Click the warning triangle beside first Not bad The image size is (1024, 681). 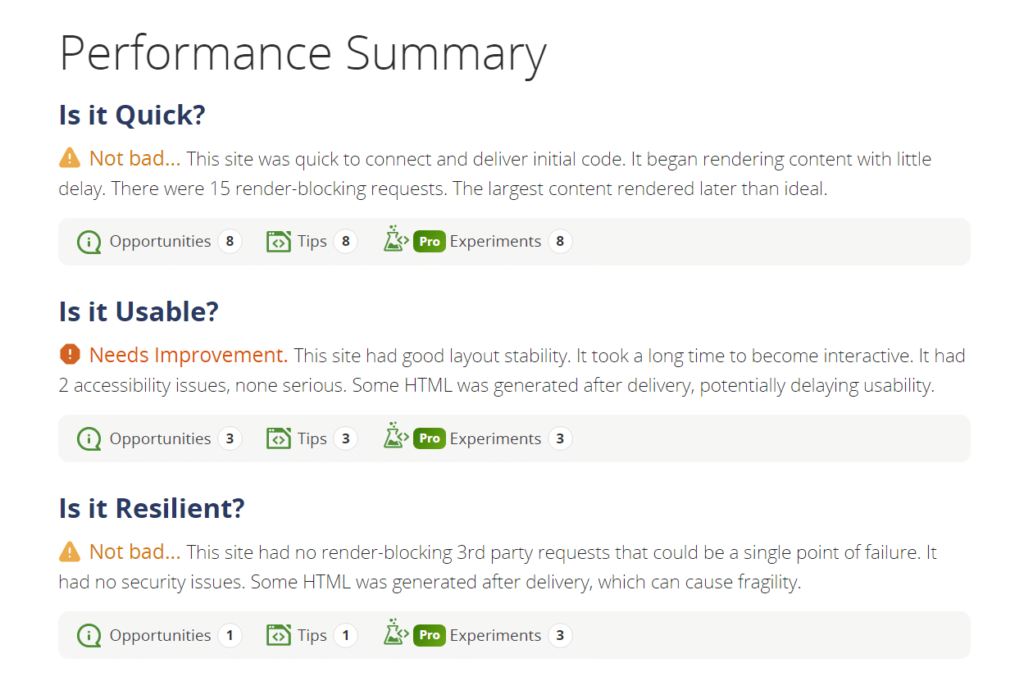[69, 158]
